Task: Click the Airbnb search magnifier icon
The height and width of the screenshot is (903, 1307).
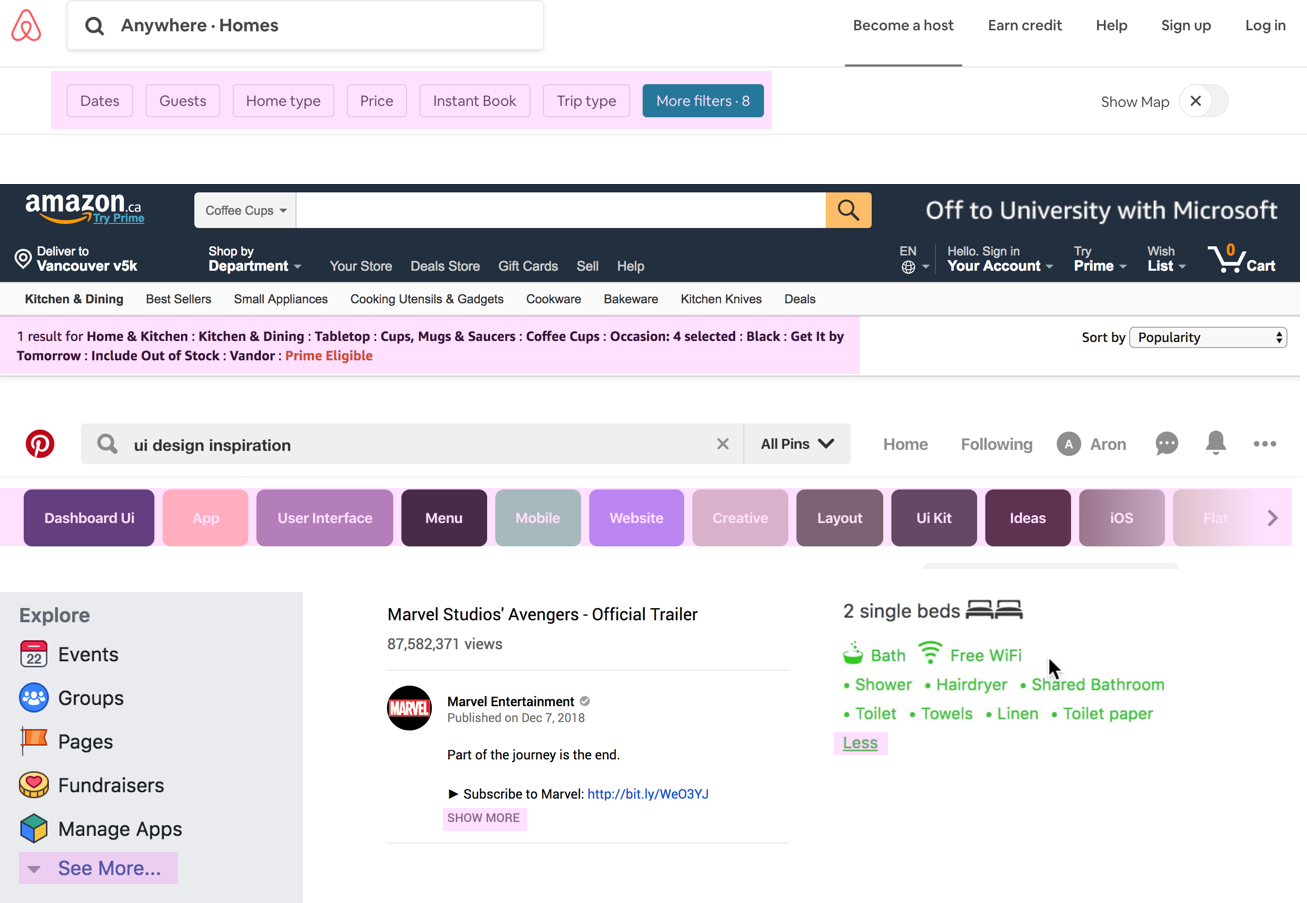Action: pyautogui.click(x=94, y=26)
